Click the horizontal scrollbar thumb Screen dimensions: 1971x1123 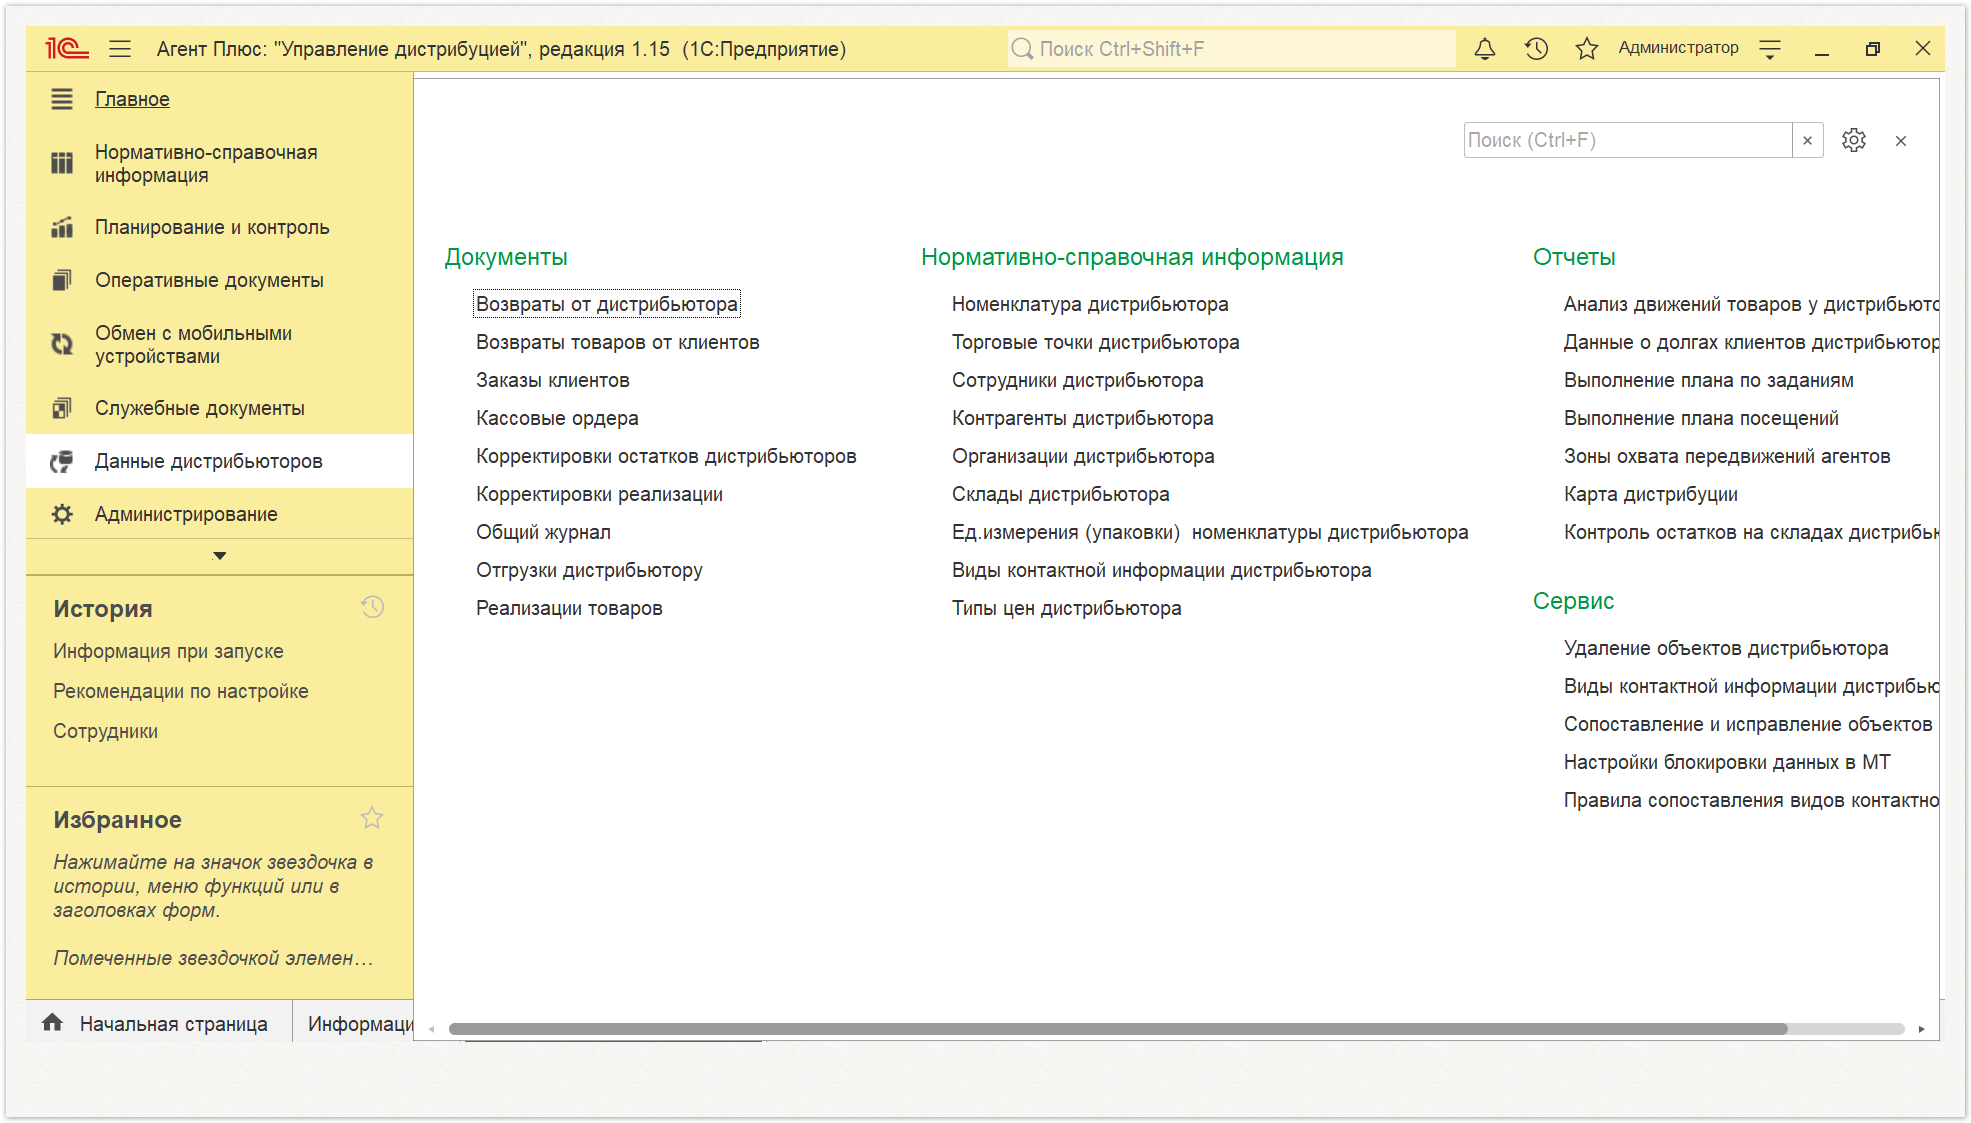coord(1118,1029)
